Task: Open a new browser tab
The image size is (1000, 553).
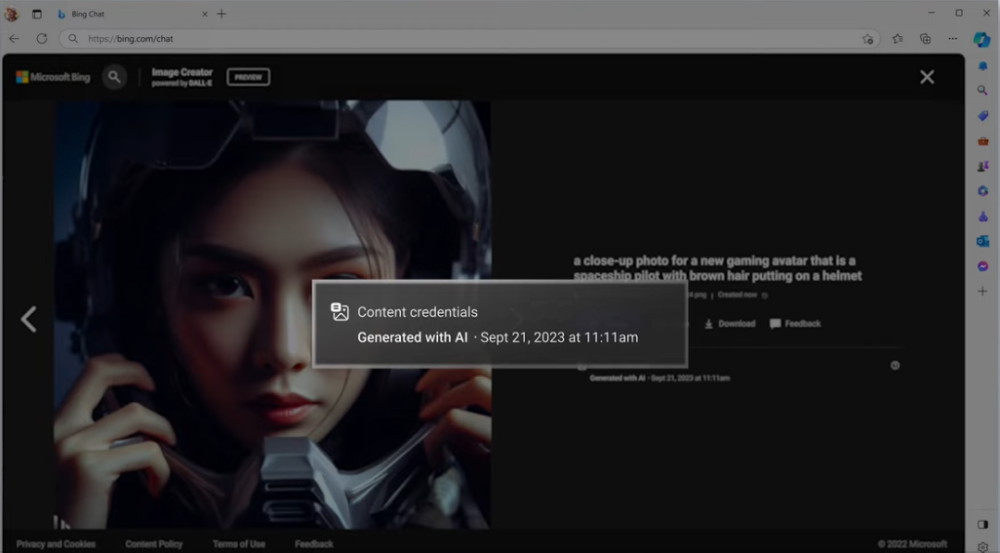Action: (x=221, y=13)
